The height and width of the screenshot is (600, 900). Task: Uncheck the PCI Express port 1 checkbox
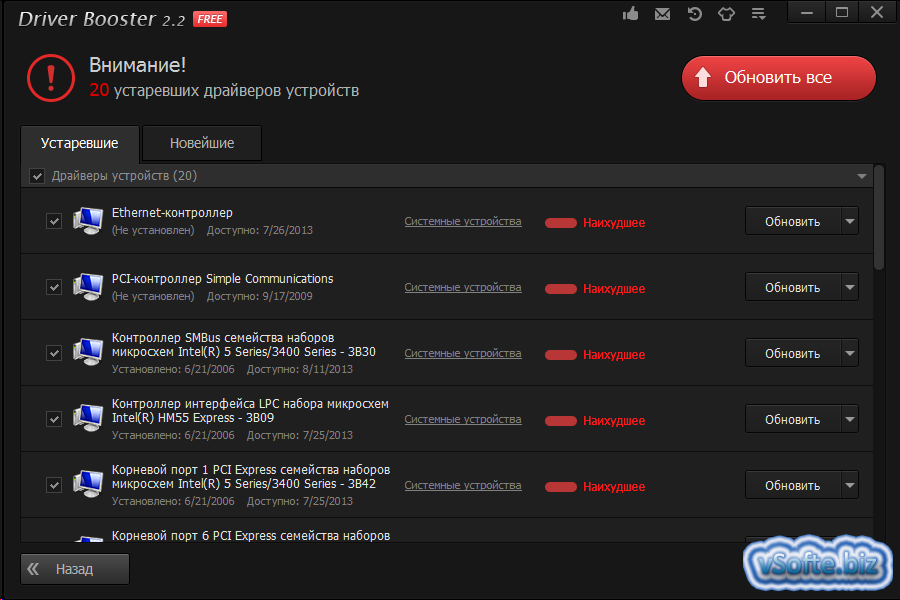click(x=54, y=485)
